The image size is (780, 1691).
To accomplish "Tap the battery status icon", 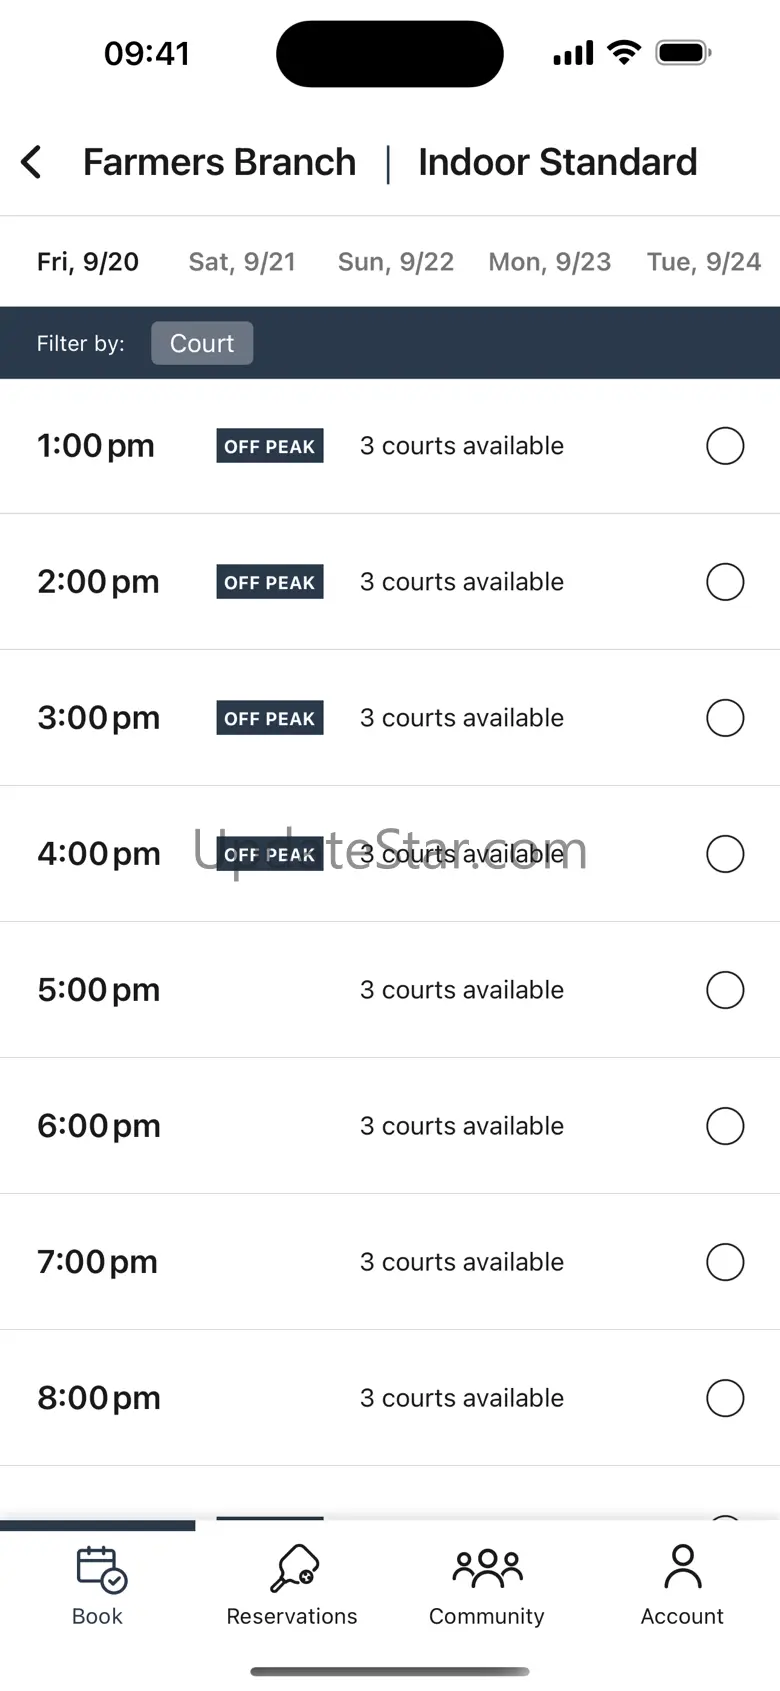I will 682,53.
